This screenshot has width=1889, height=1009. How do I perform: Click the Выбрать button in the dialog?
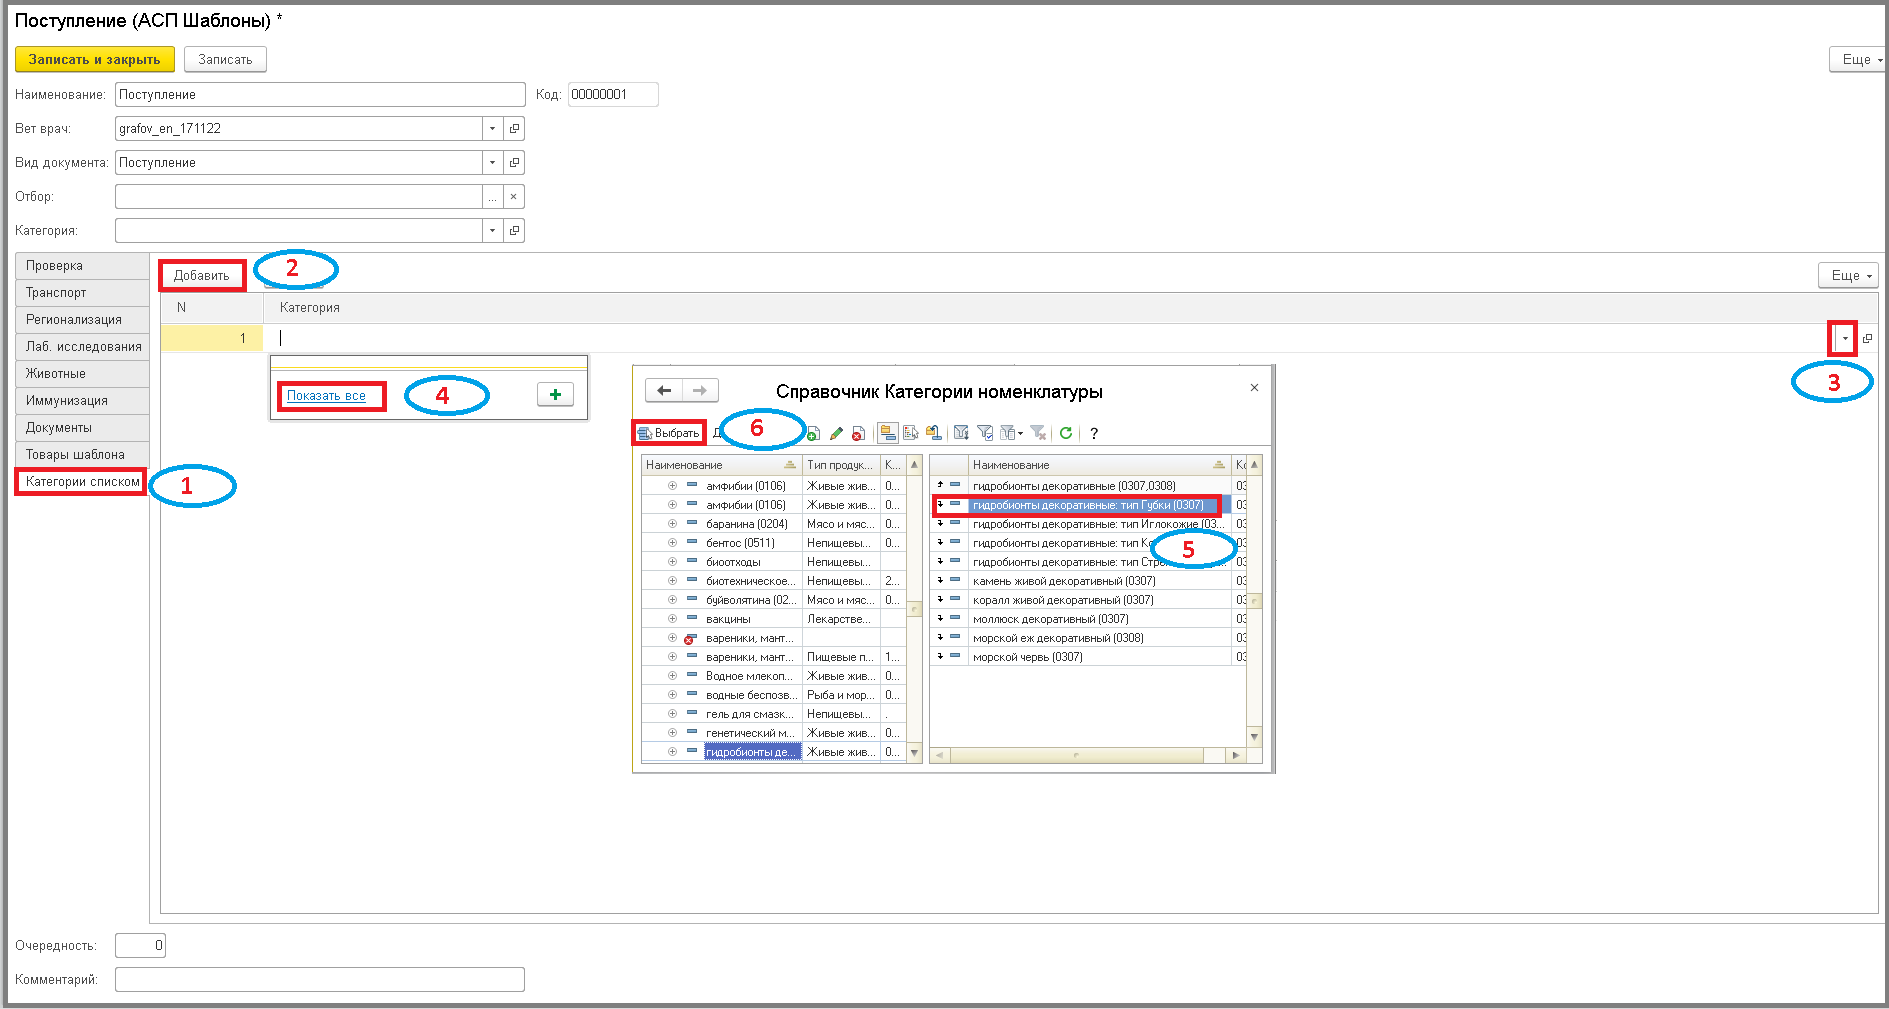(669, 433)
